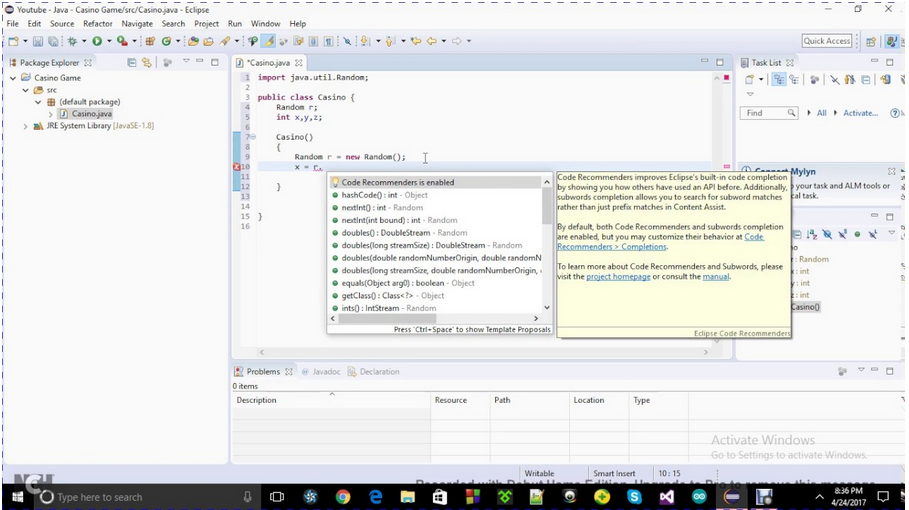Viewport: 909px width, 510px height.
Task: Click the New Java Class toolbar icon
Action: coord(166,41)
